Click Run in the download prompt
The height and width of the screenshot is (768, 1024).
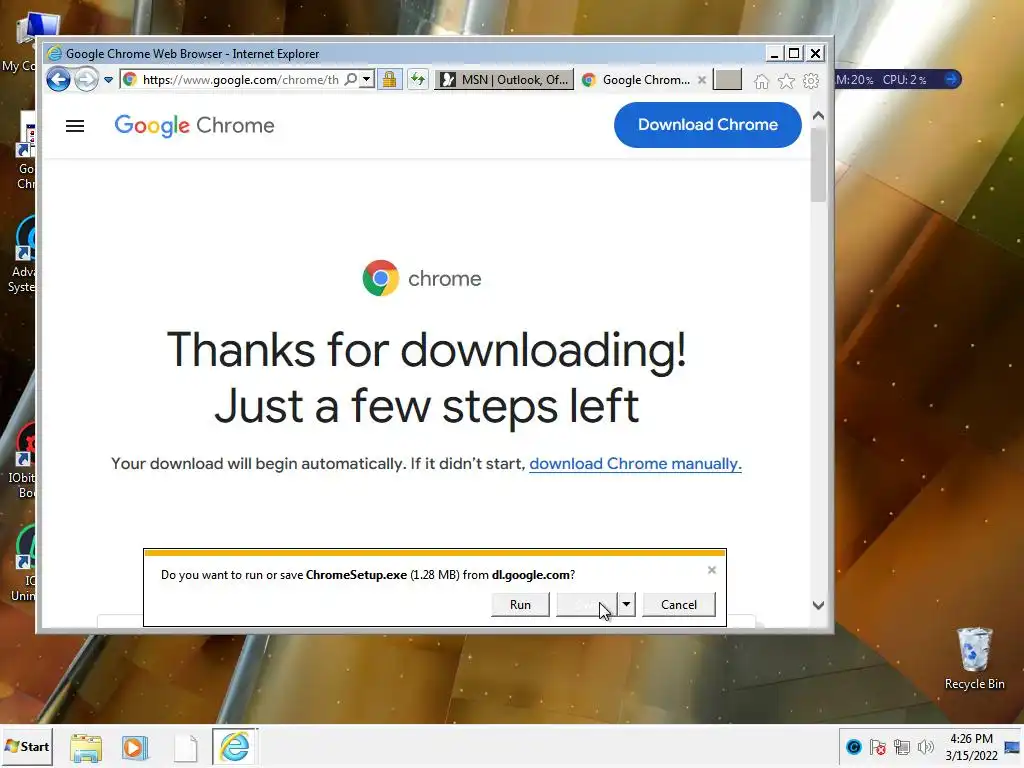click(520, 605)
